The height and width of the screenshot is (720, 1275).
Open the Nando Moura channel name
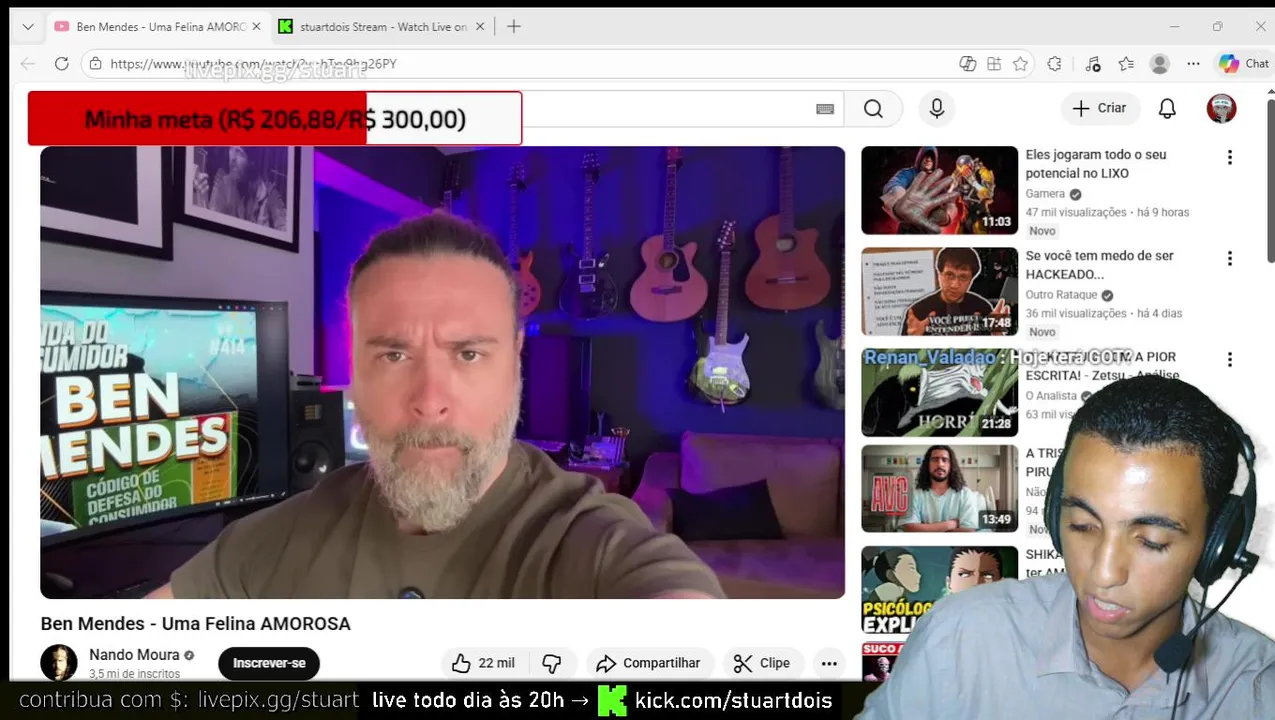click(x=134, y=655)
